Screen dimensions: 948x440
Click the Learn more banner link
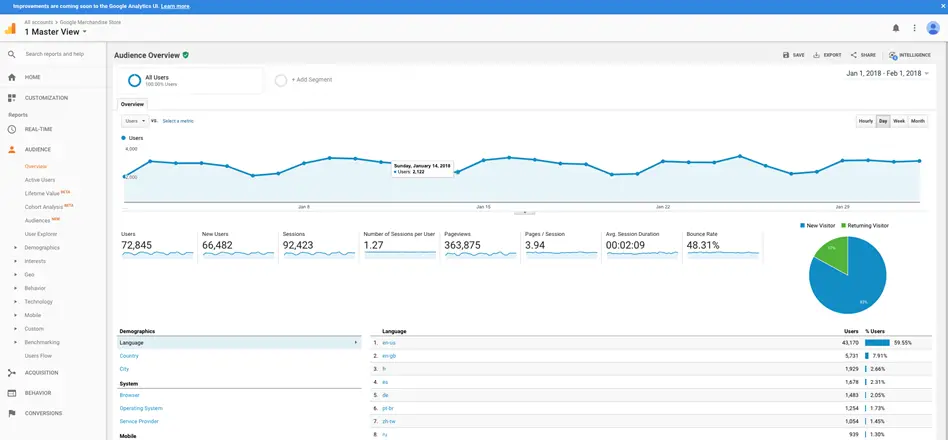click(175, 6)
